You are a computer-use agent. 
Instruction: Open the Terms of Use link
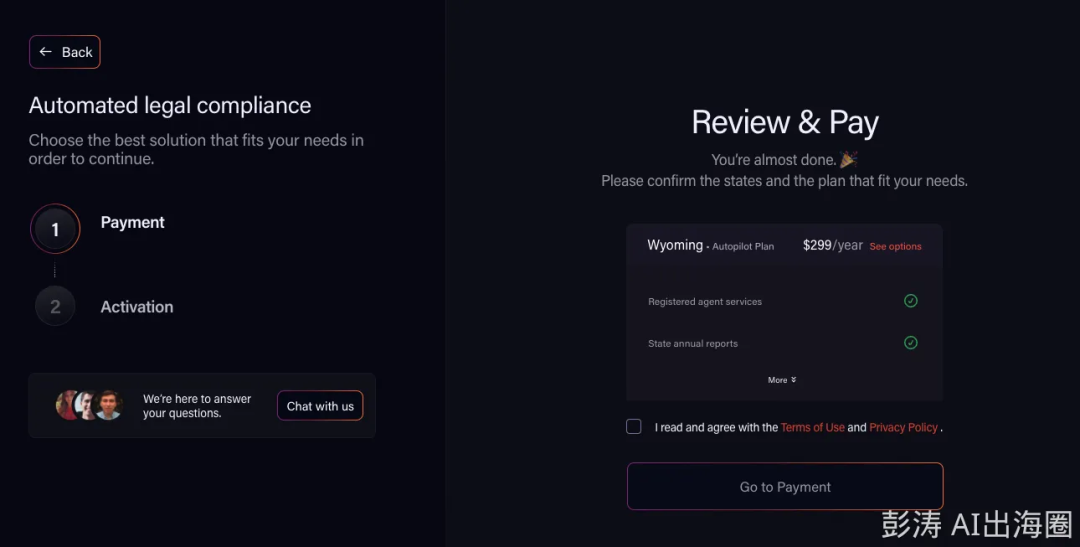coord(812,427)
